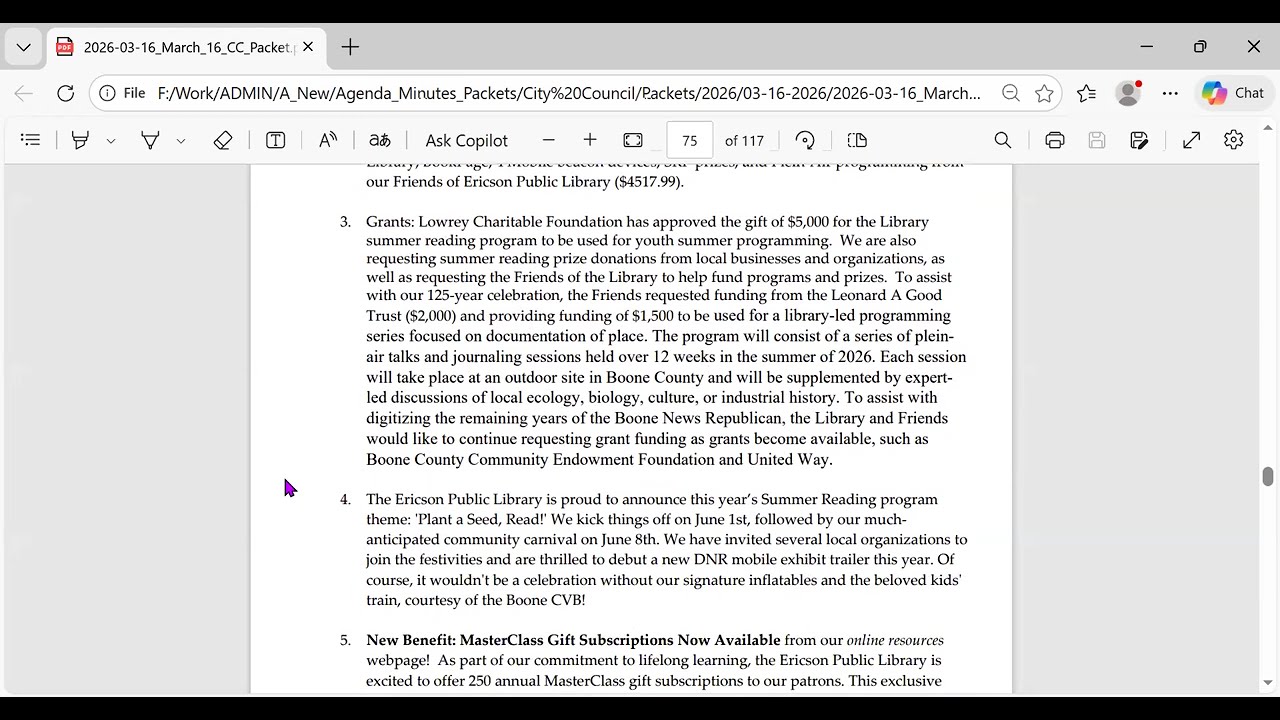Restore down the browser window
1280x720 pixels.
coord(1200,47)
